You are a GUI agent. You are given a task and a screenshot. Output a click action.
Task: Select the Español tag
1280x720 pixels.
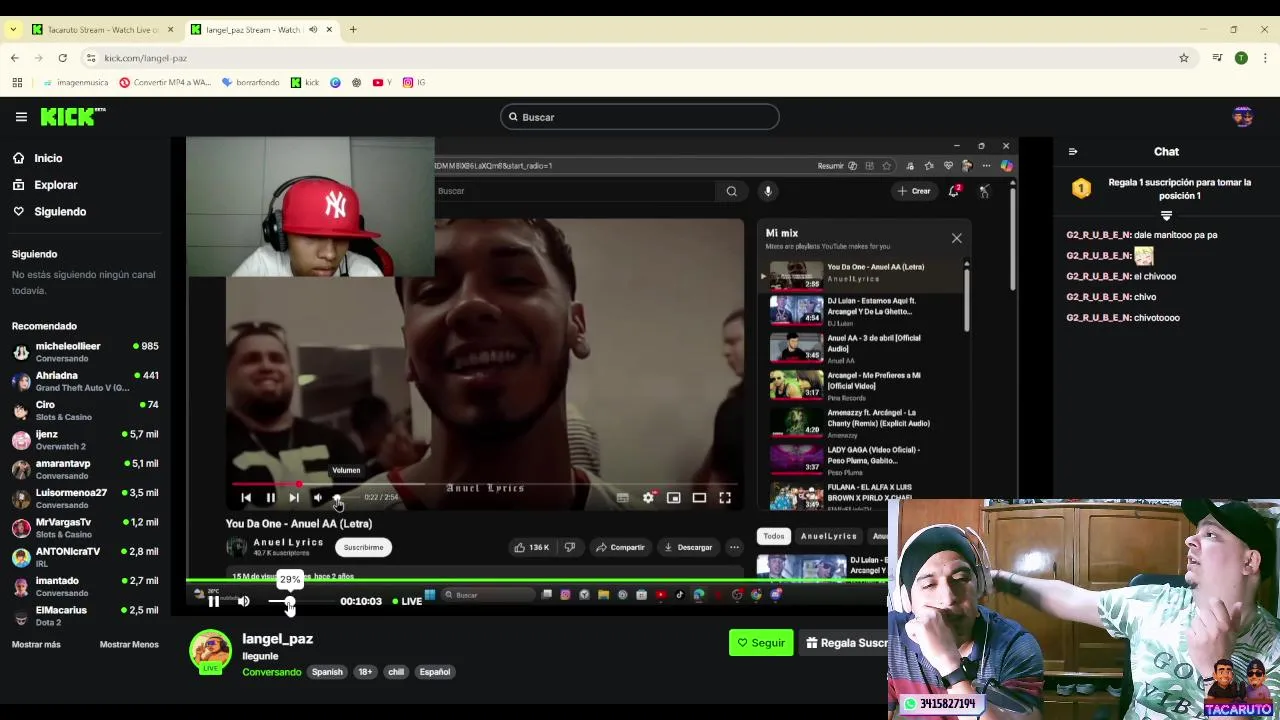[x=435, y=672]
